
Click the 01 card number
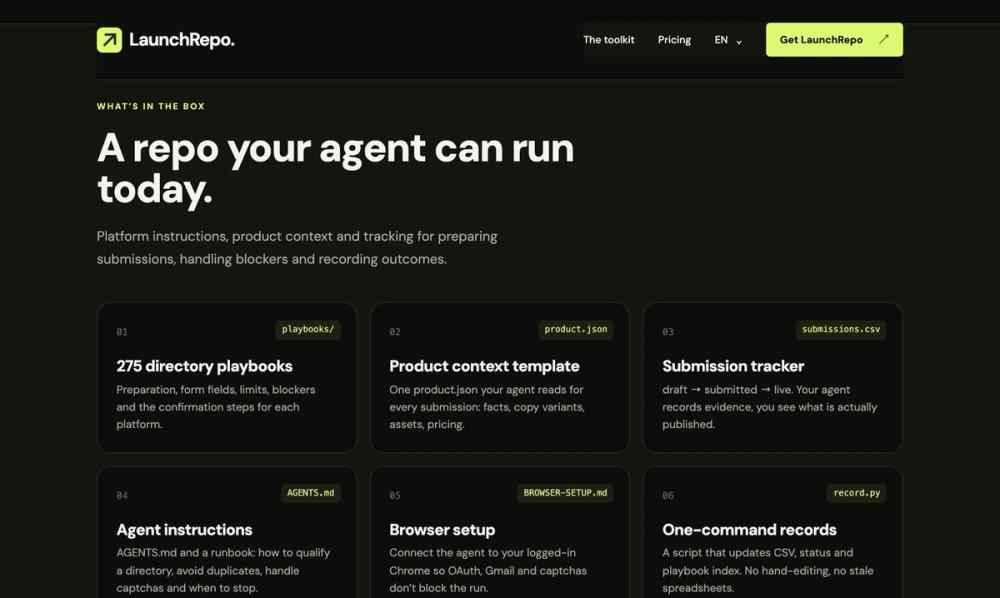click(x=122, y=332)
